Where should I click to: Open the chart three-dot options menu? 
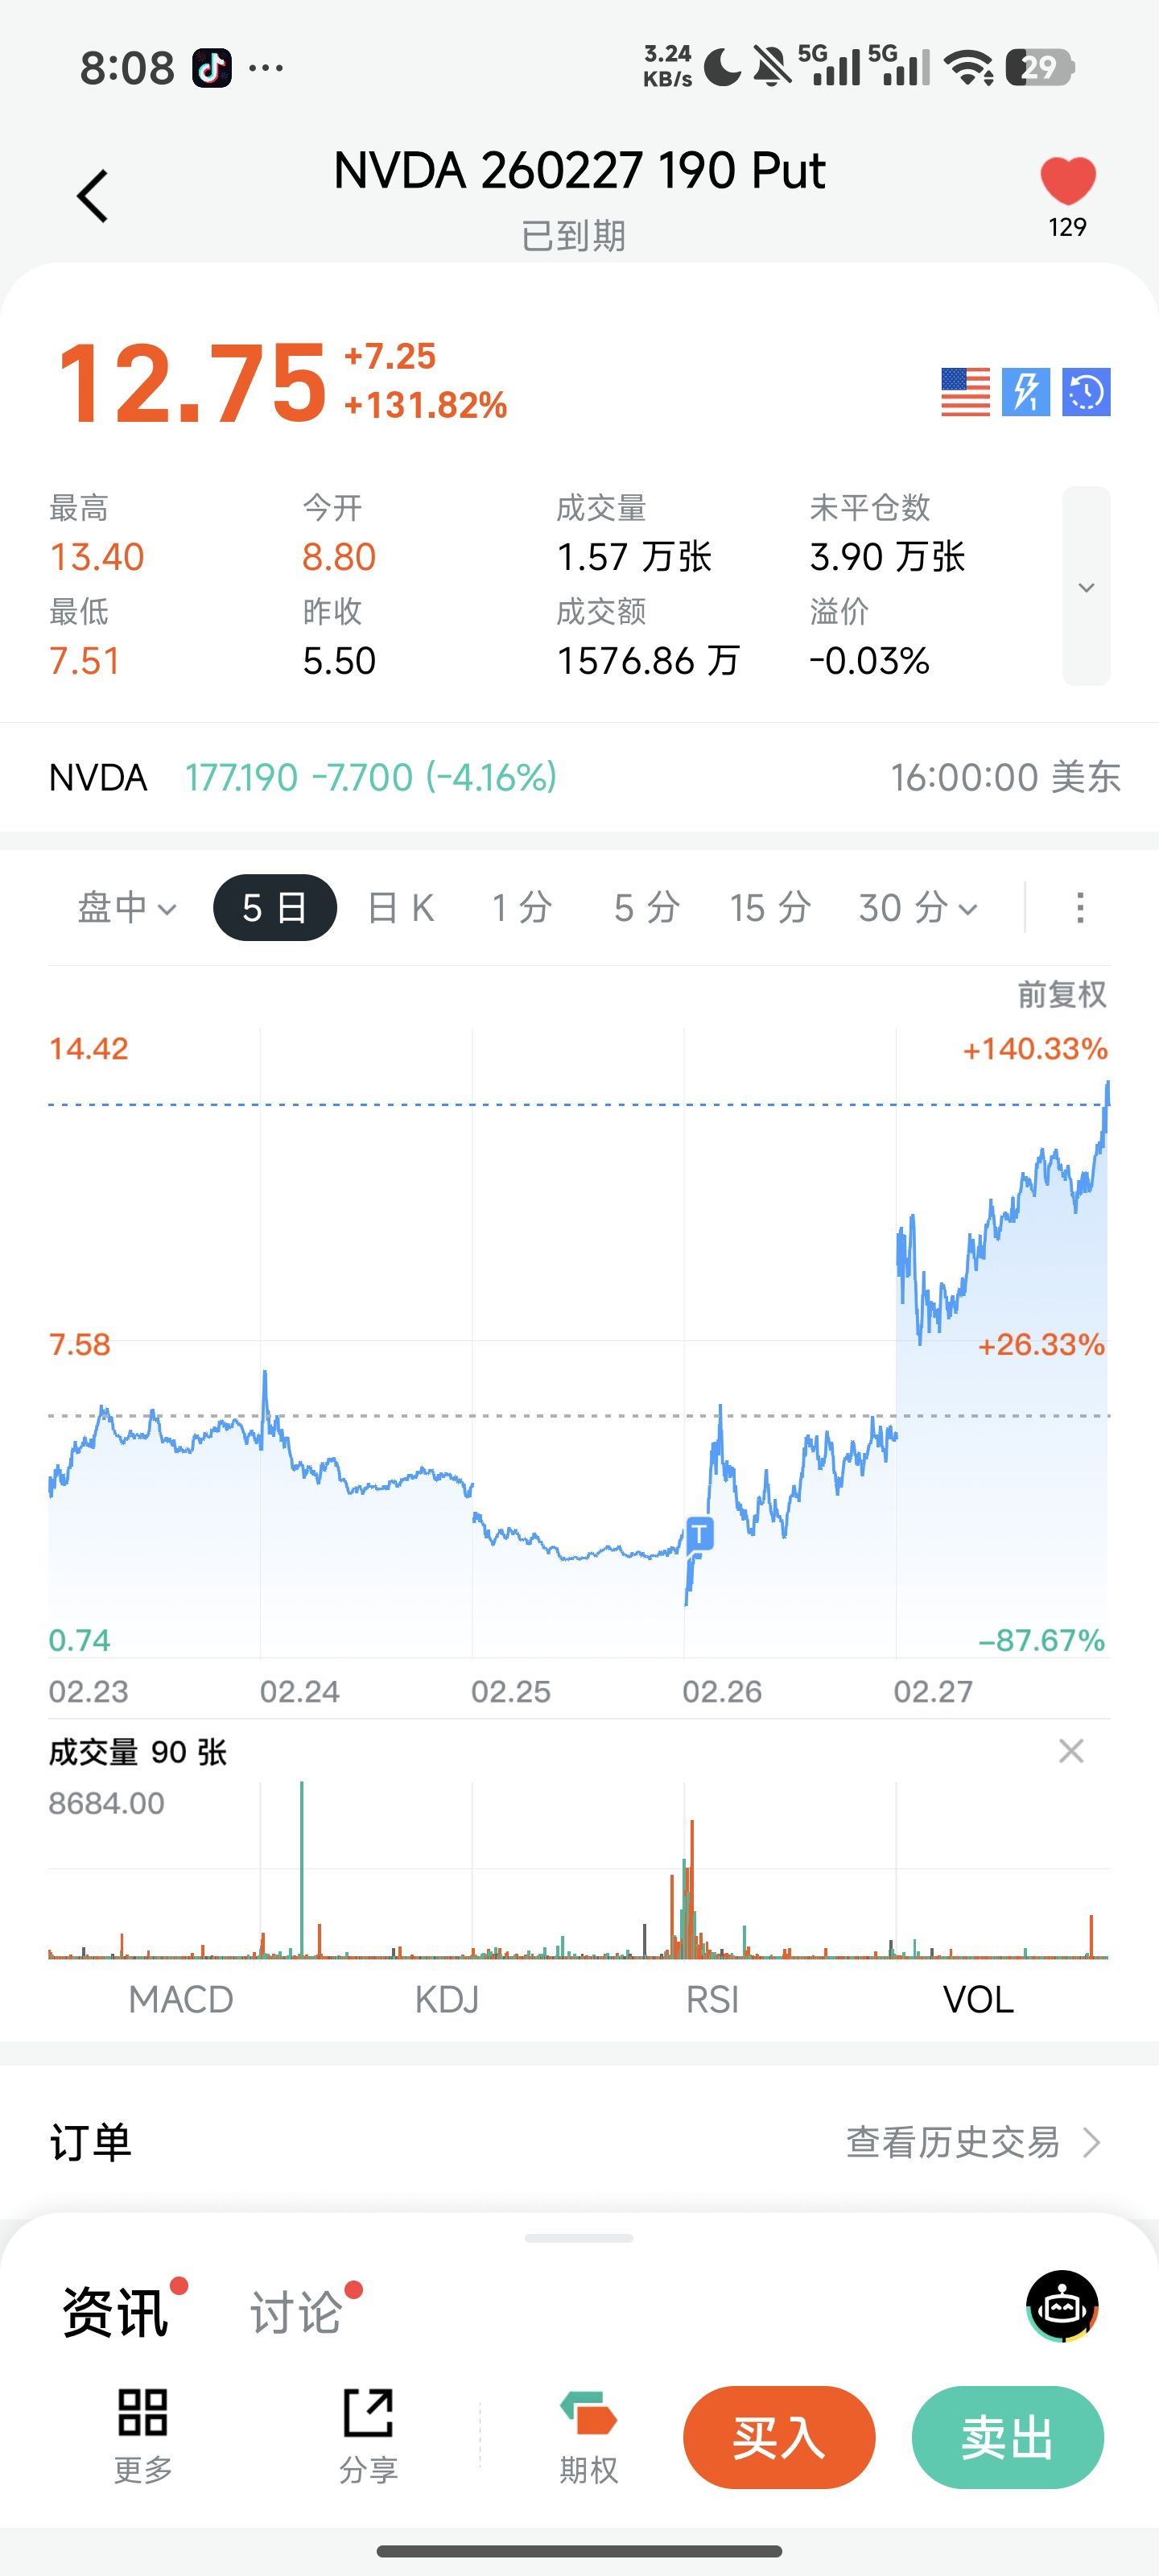click(x=1079, y=908)
